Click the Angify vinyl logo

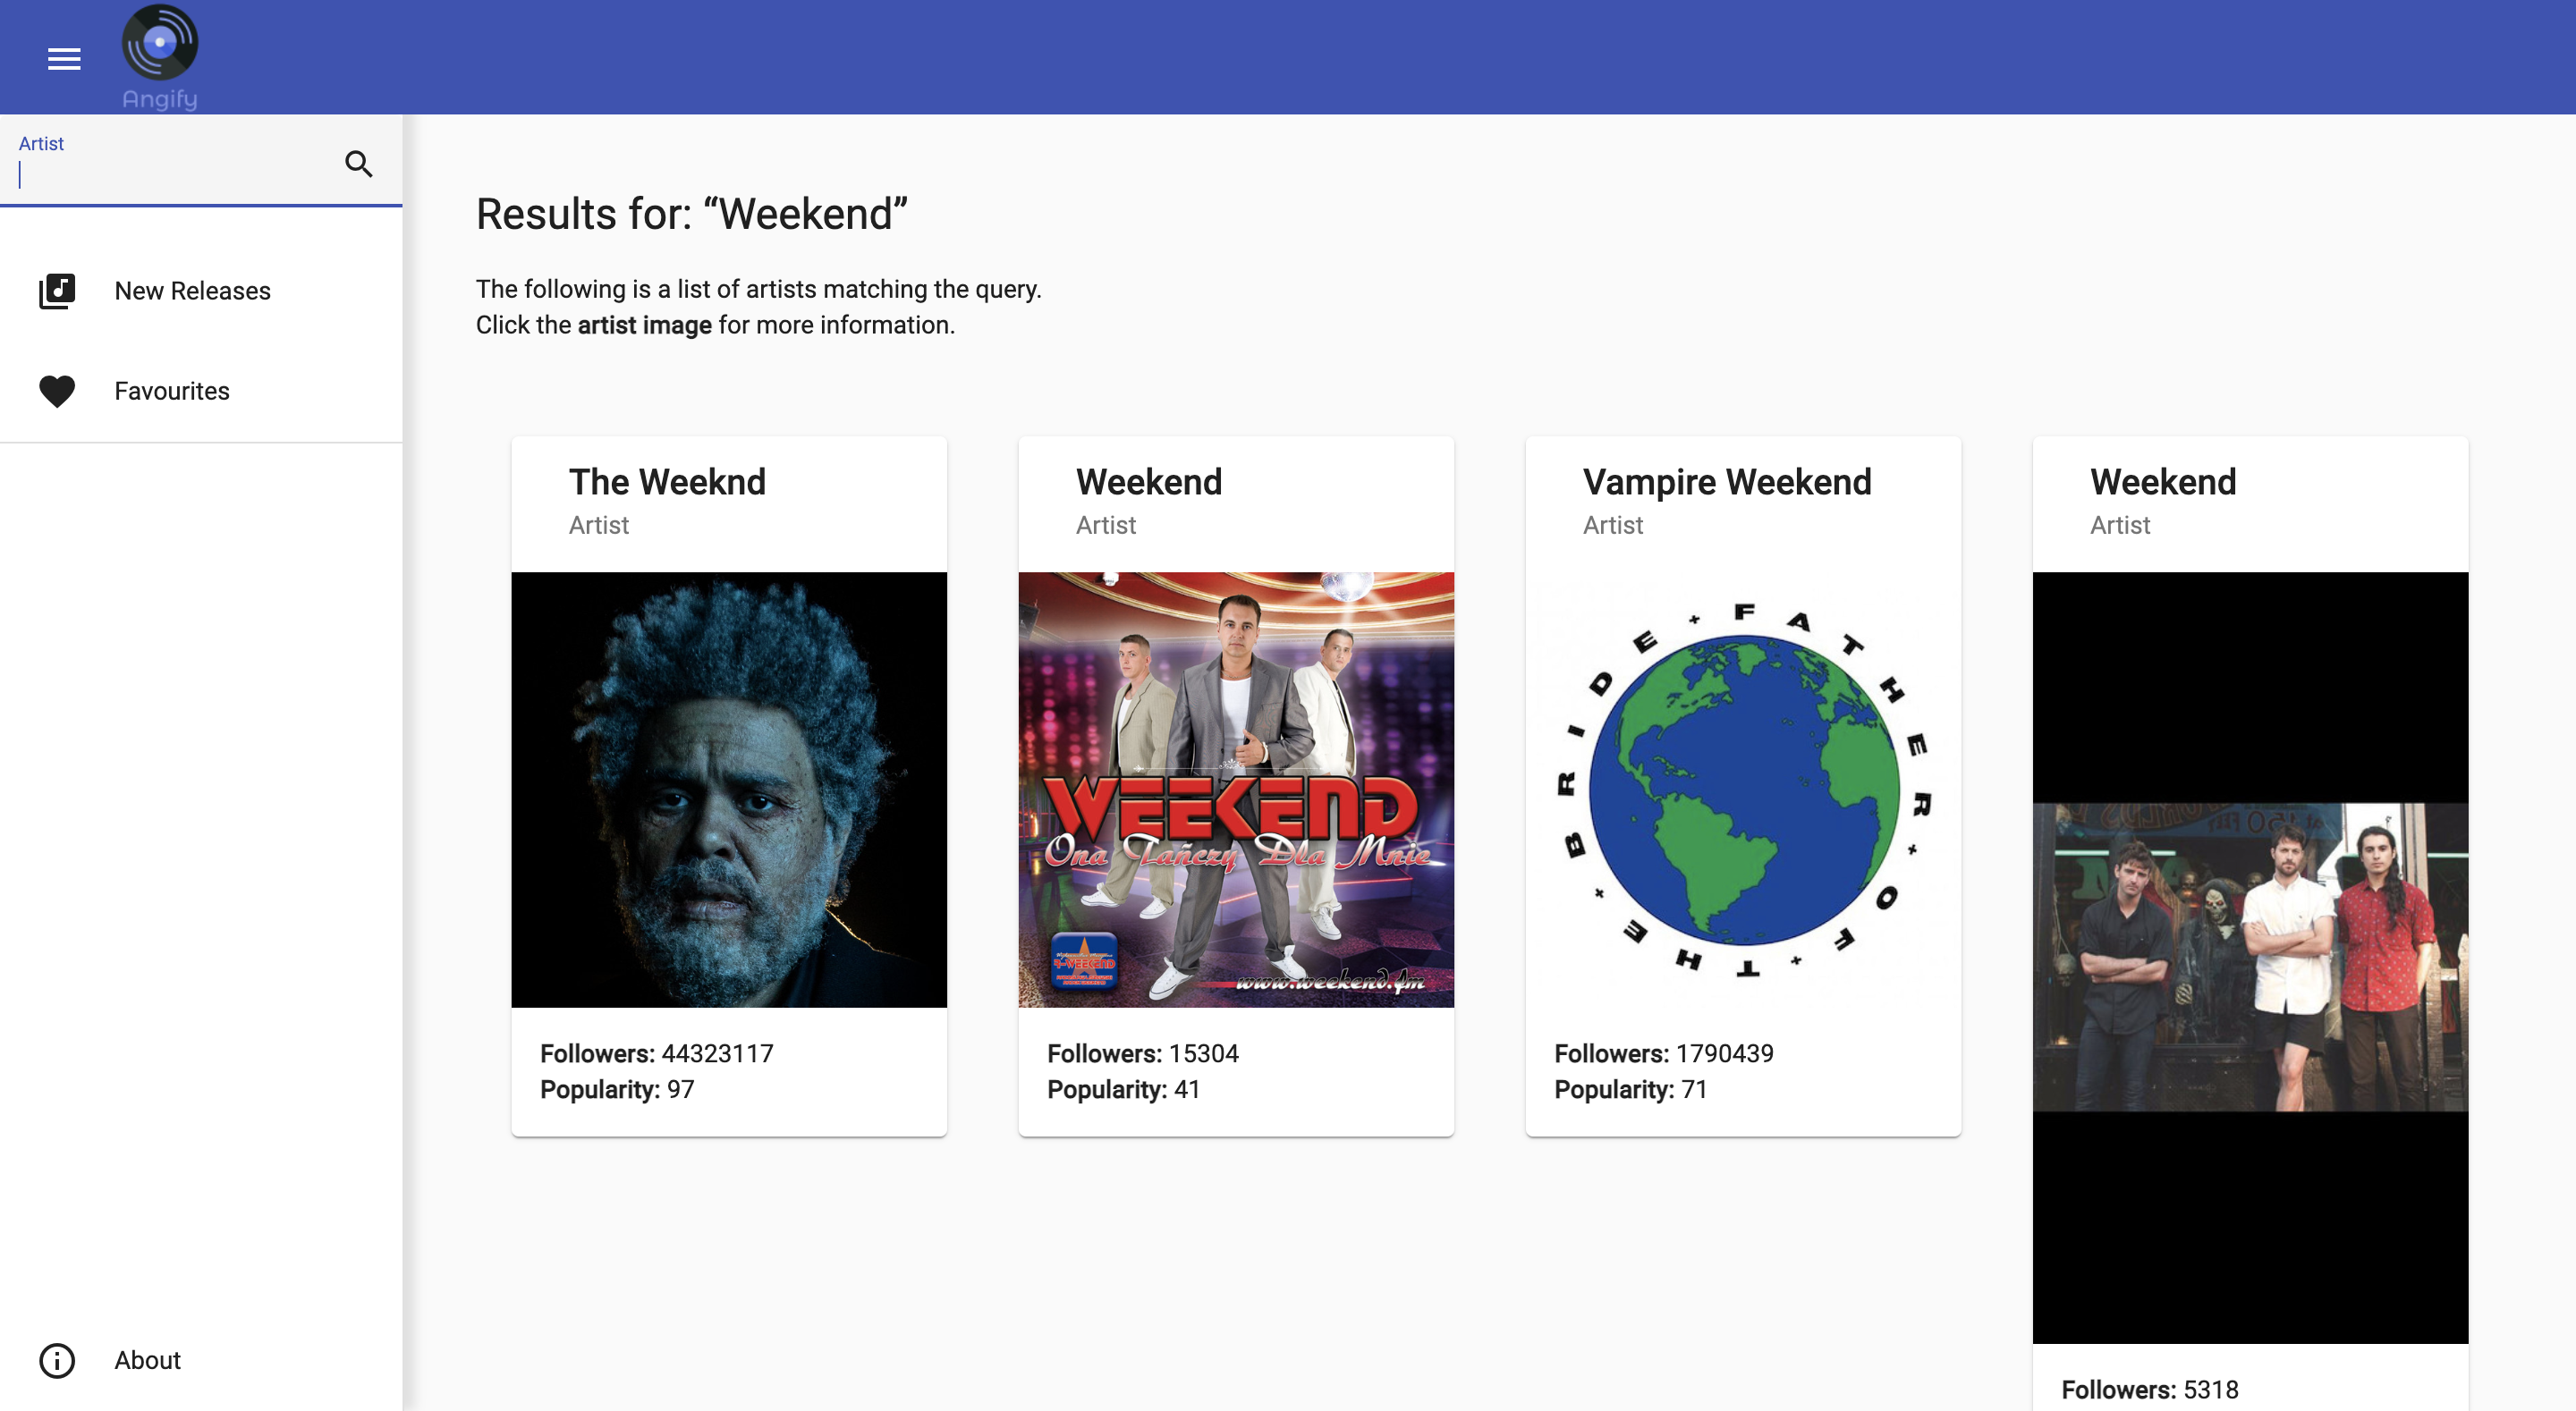point(160,43)
